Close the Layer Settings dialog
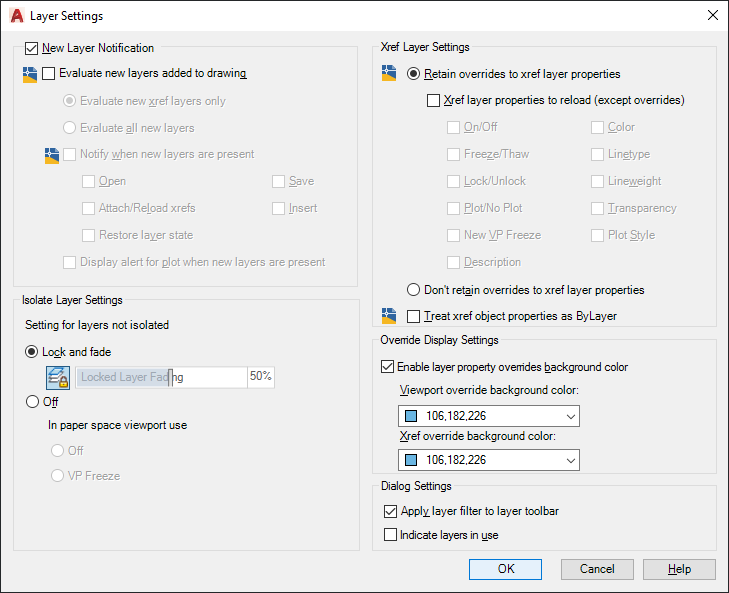Image resolution: width=729 pixels, height=593 pixels. tap(712, 15)
